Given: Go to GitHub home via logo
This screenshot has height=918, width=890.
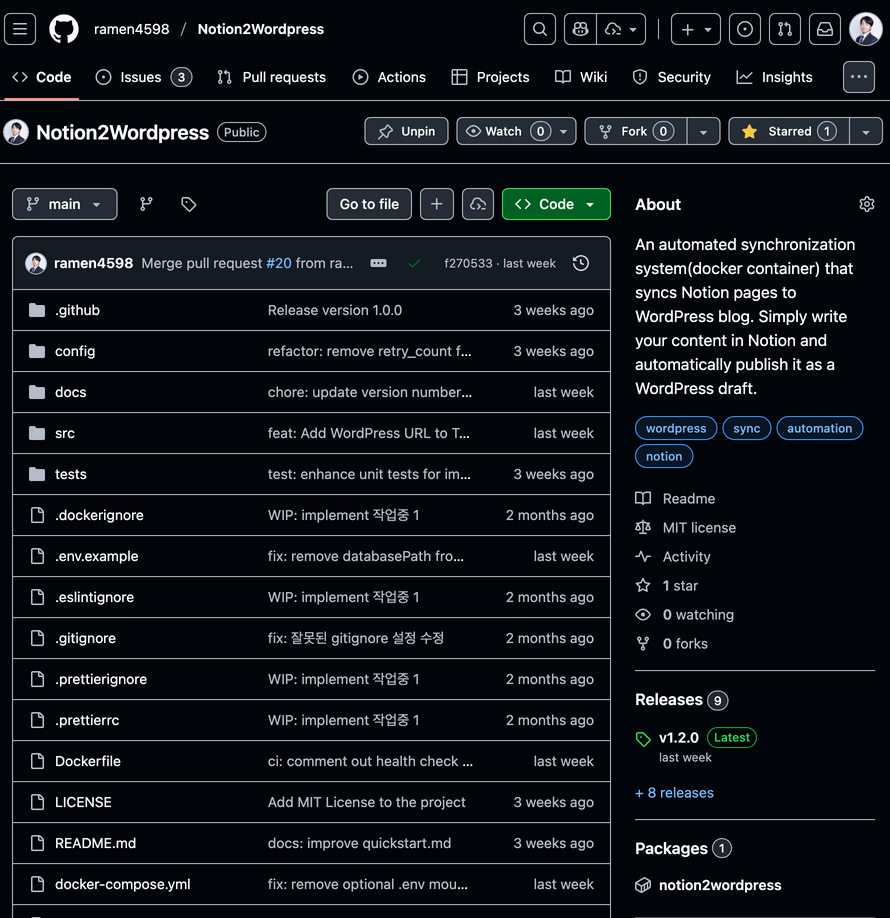Looking at the screenshot, I should click(64, 29).
